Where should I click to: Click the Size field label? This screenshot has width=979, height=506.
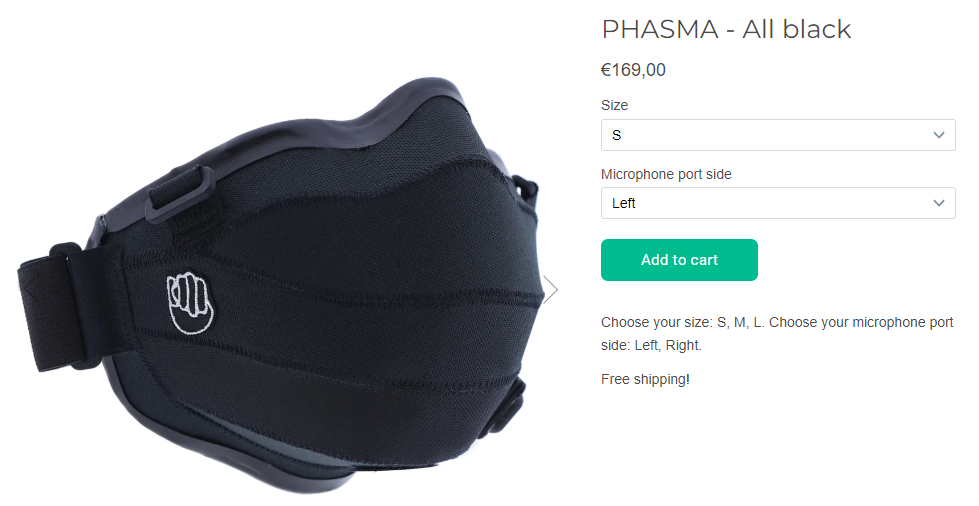(614, 105)
